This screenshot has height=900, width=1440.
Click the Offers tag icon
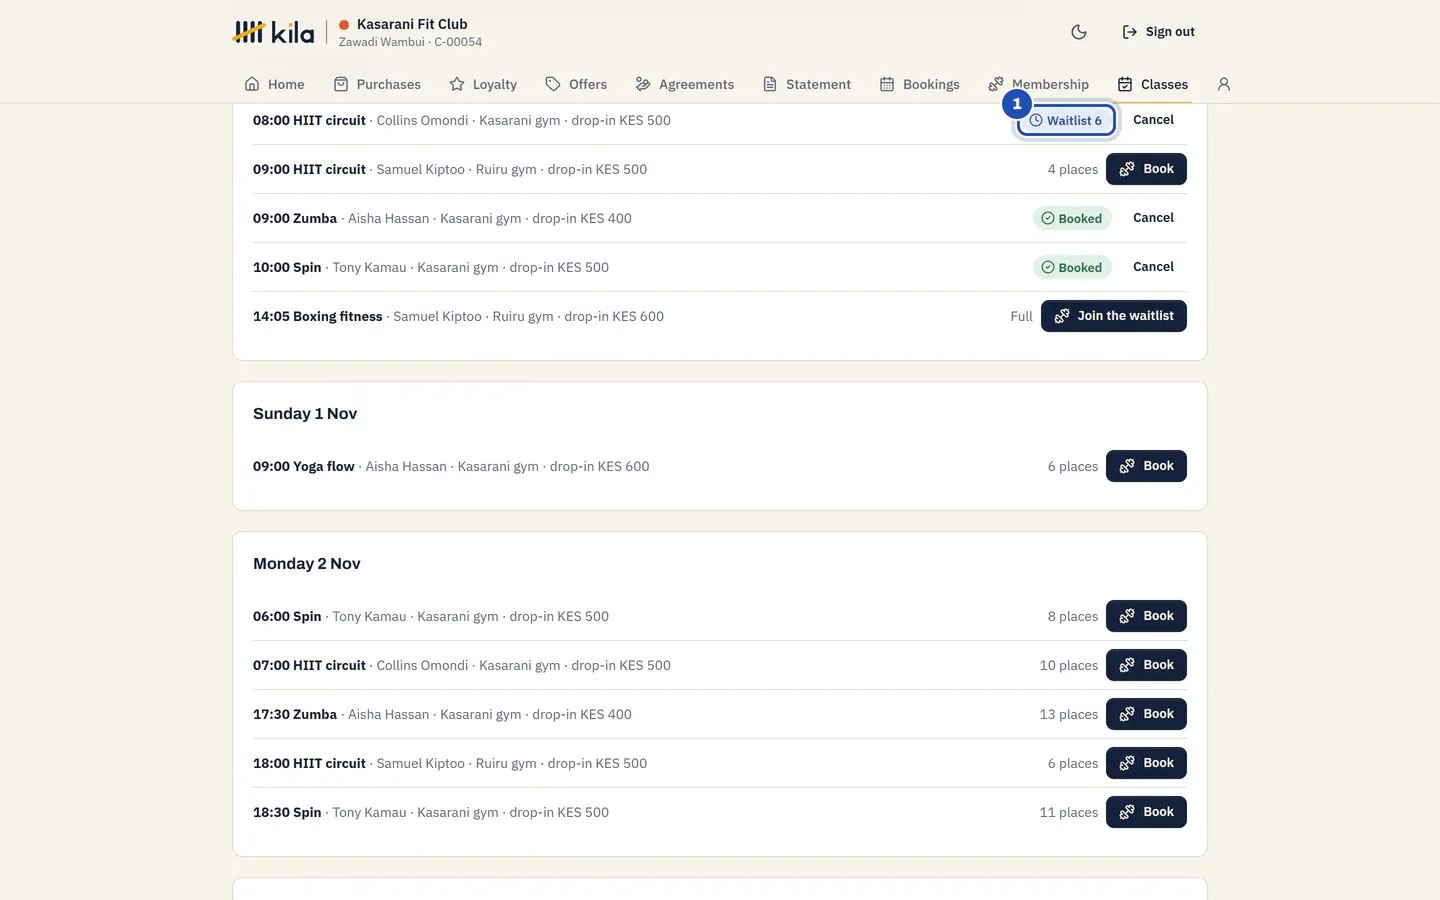(553, 84)
